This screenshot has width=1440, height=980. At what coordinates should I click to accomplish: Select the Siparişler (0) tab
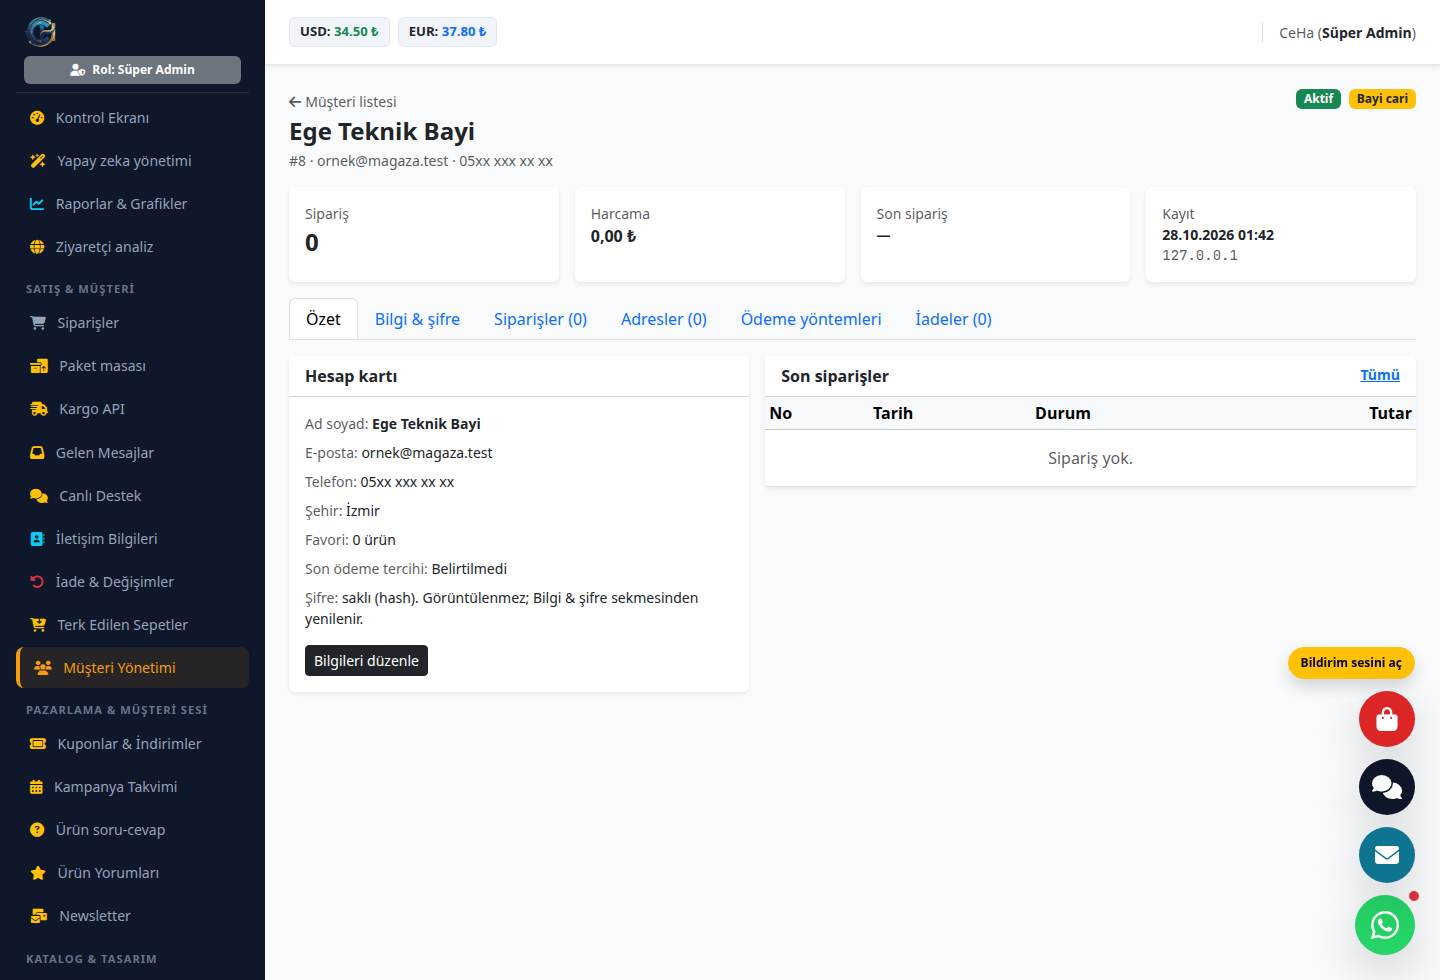[x=540, y=319]
